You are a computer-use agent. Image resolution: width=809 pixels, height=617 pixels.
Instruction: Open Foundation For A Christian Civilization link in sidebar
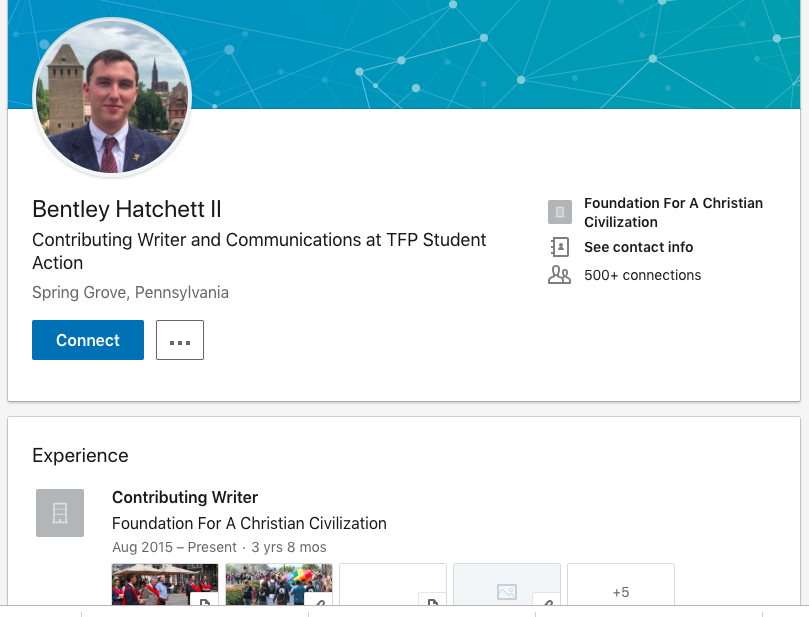(673, 213)
